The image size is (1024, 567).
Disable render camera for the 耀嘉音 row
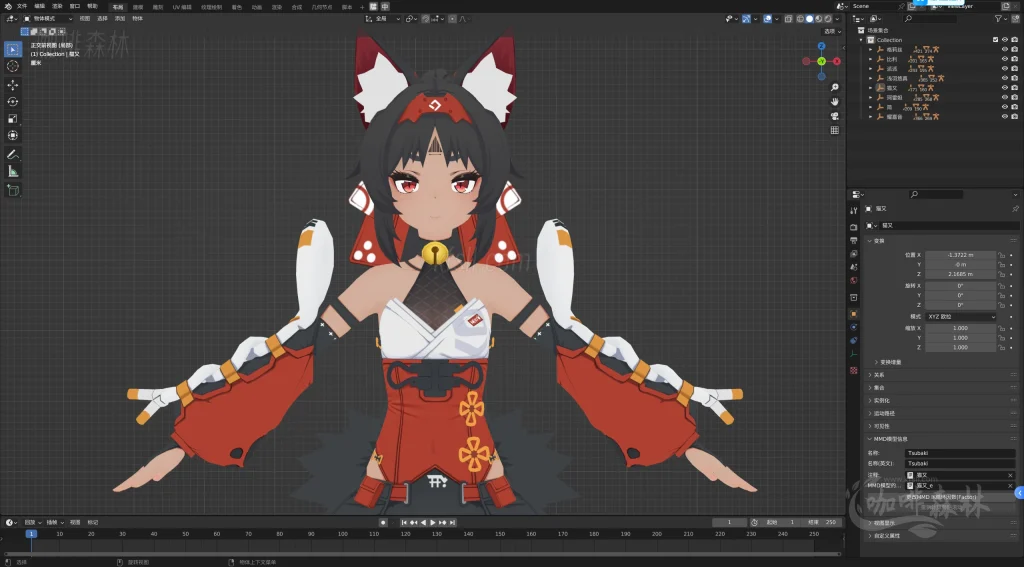point(1014,116)
